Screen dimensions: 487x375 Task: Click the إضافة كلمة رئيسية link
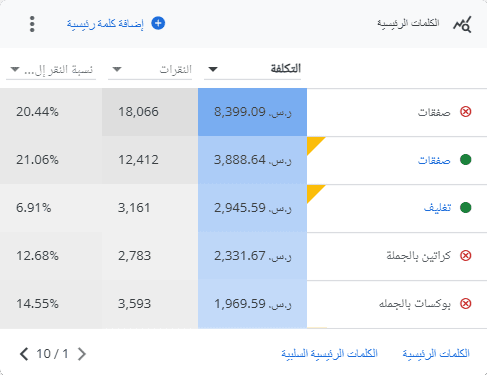pyautogui.click(x=105, y=24)
